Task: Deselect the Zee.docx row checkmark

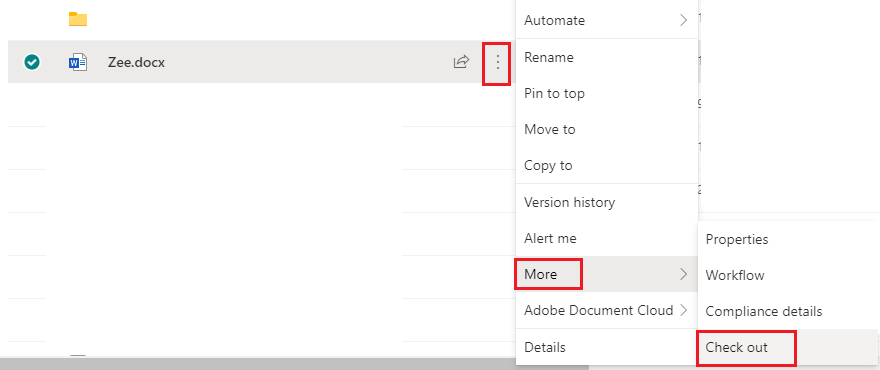Action: (x=31, y=62)
